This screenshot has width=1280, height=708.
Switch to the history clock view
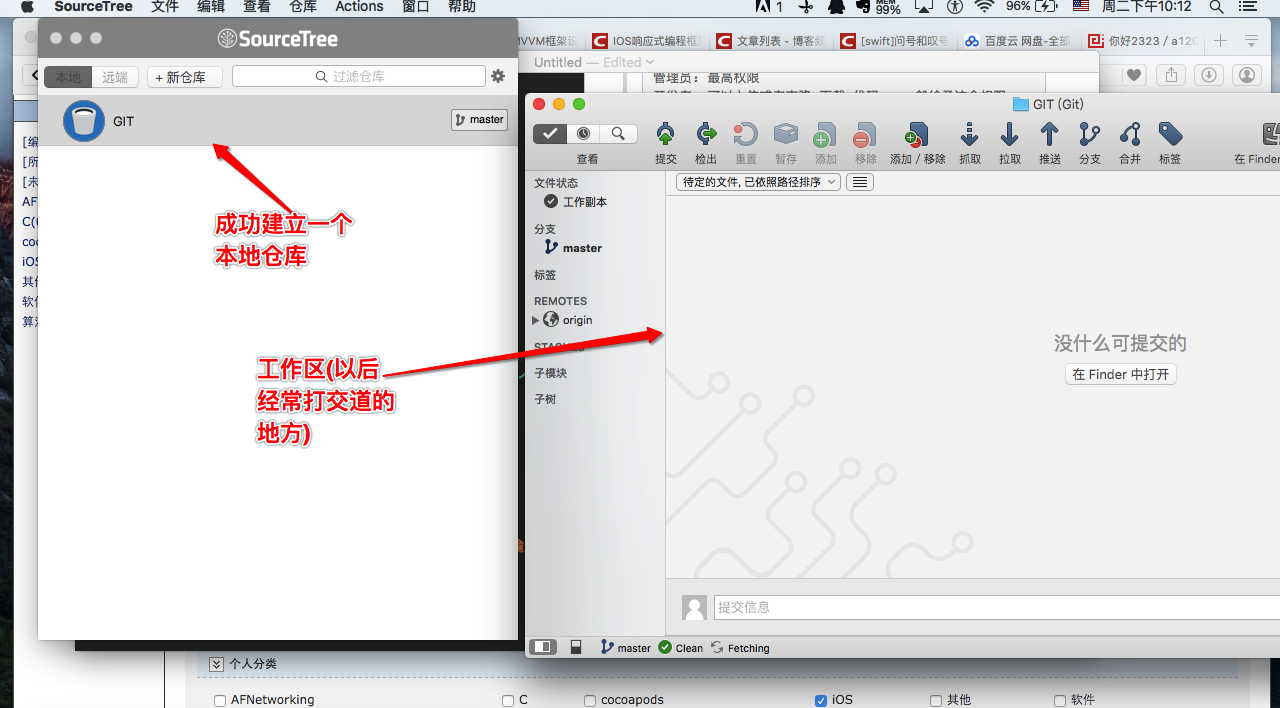(x=584, y=133)
